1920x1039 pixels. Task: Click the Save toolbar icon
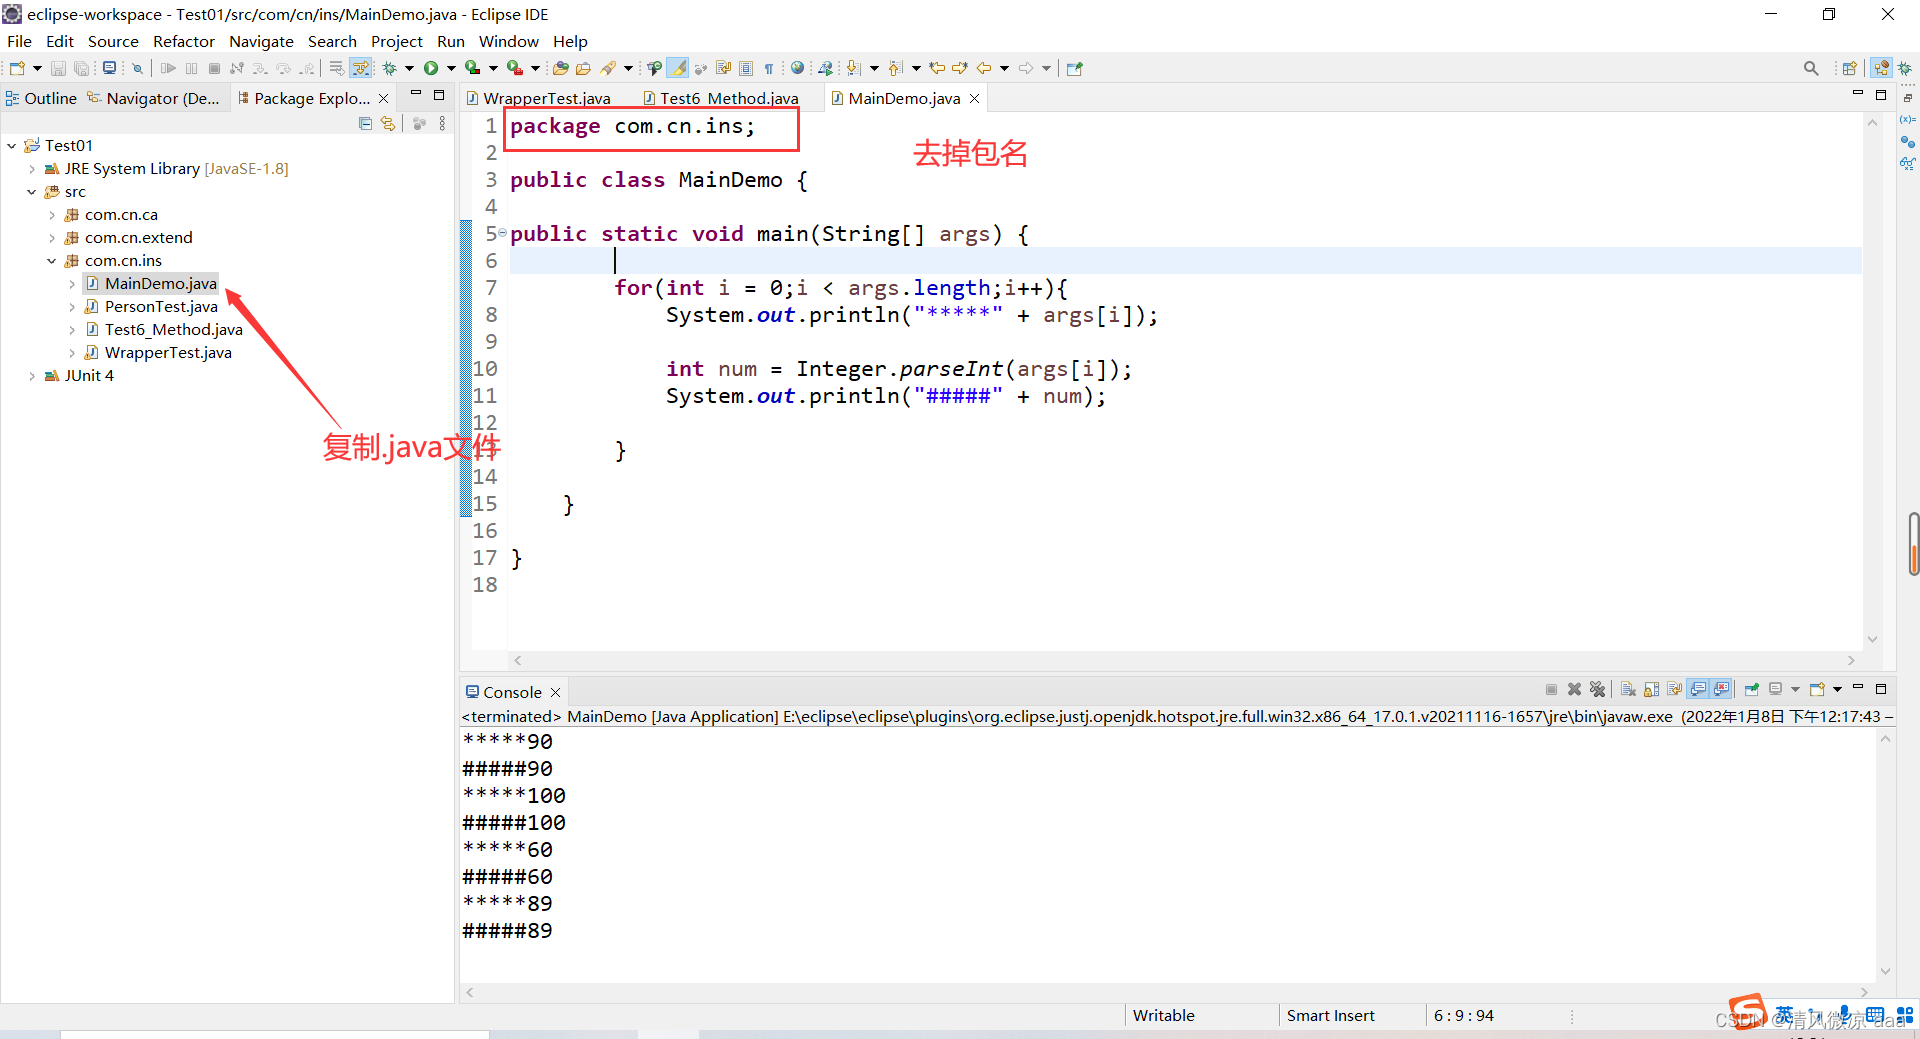pyautogui.click(x=58, y=68)
